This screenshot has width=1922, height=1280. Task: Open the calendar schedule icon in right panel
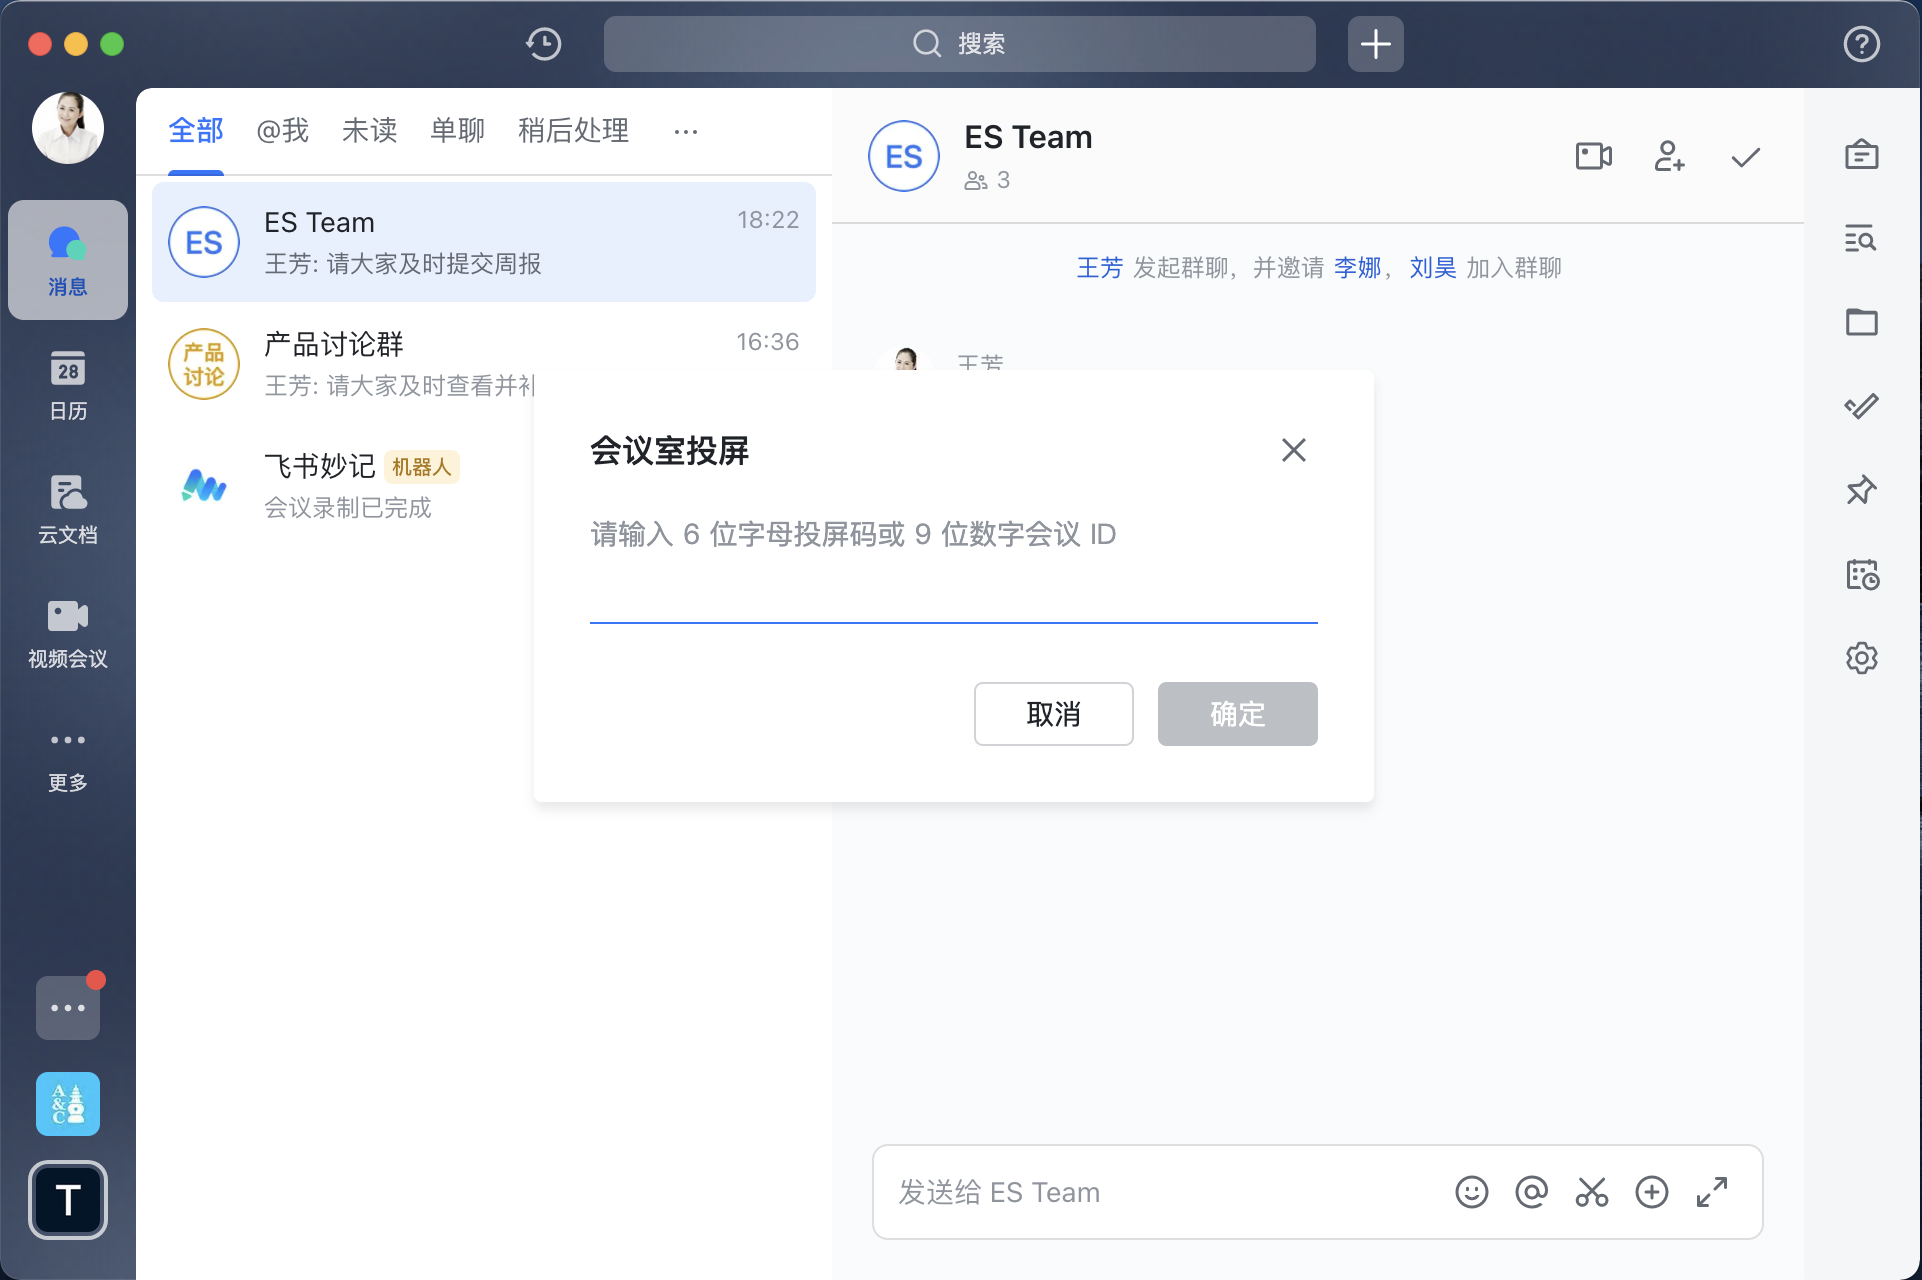coord(1861,574)
